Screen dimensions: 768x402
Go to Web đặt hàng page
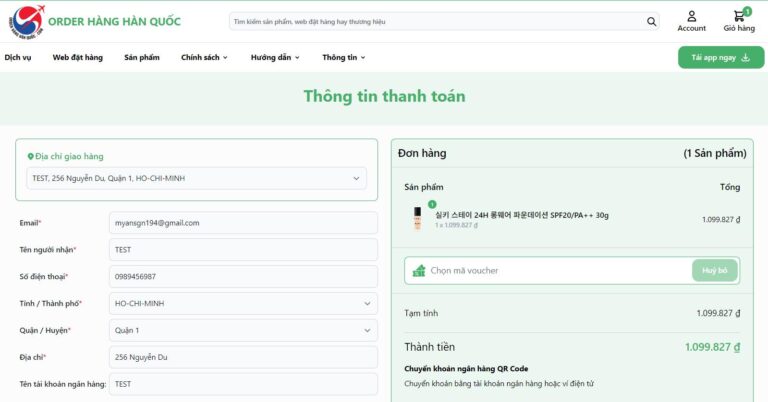click(x=78, y=57)
